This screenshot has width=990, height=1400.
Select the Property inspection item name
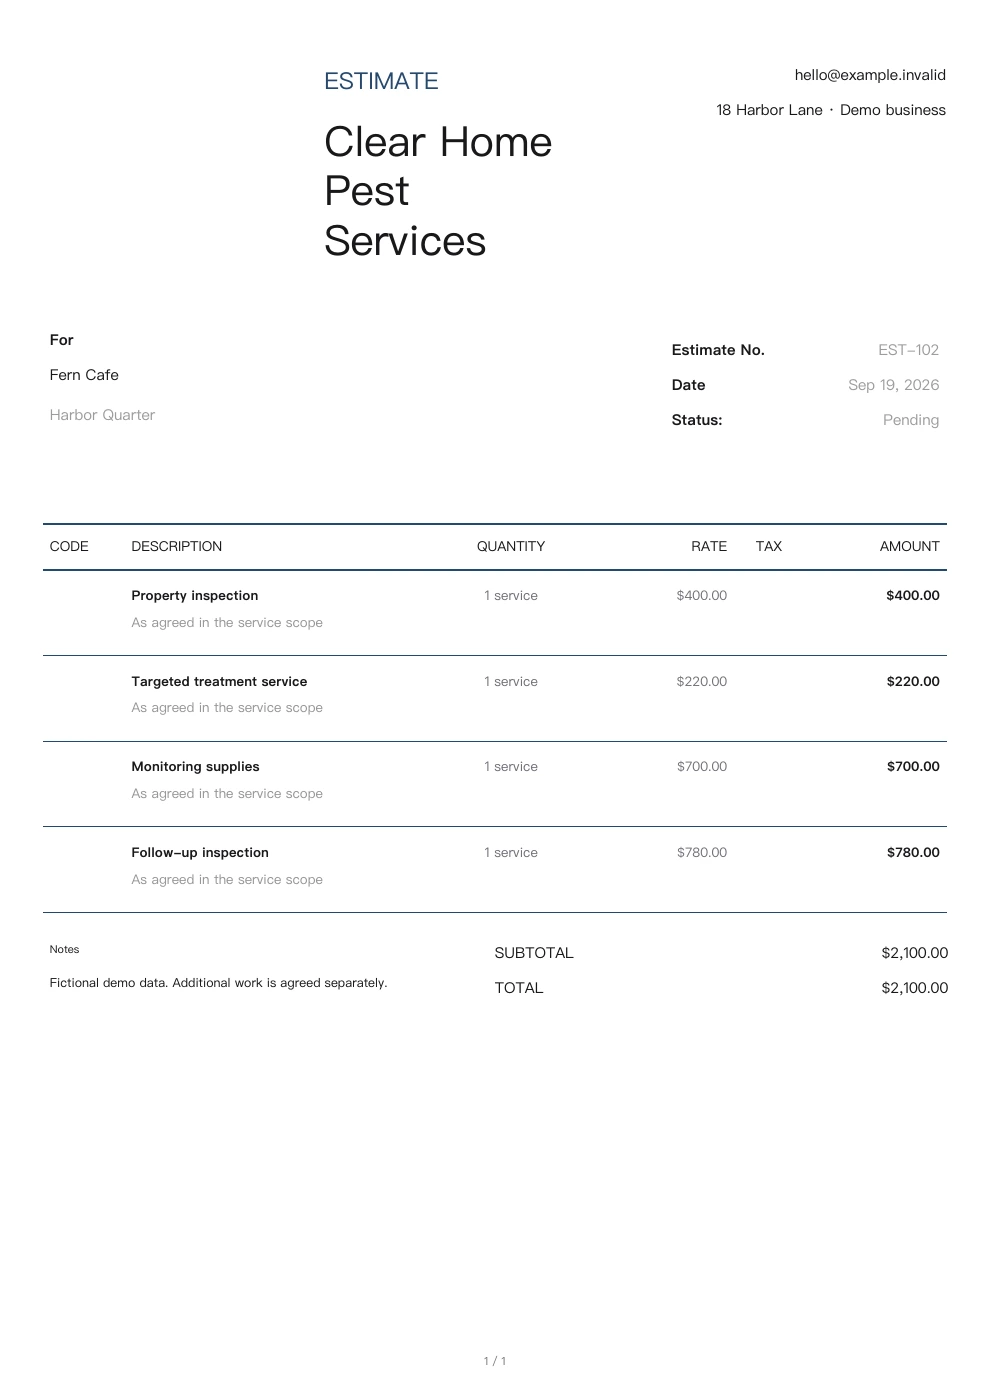(x=195, y=595)
